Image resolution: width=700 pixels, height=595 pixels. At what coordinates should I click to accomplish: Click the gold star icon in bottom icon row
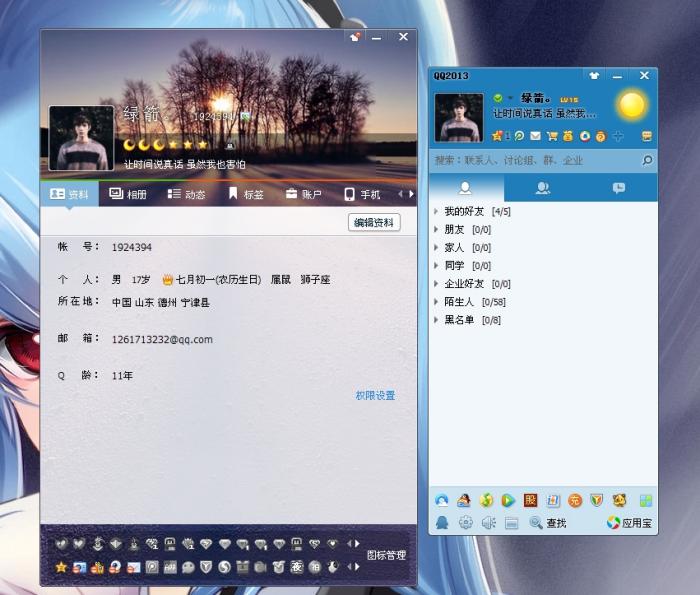(61, 567)
